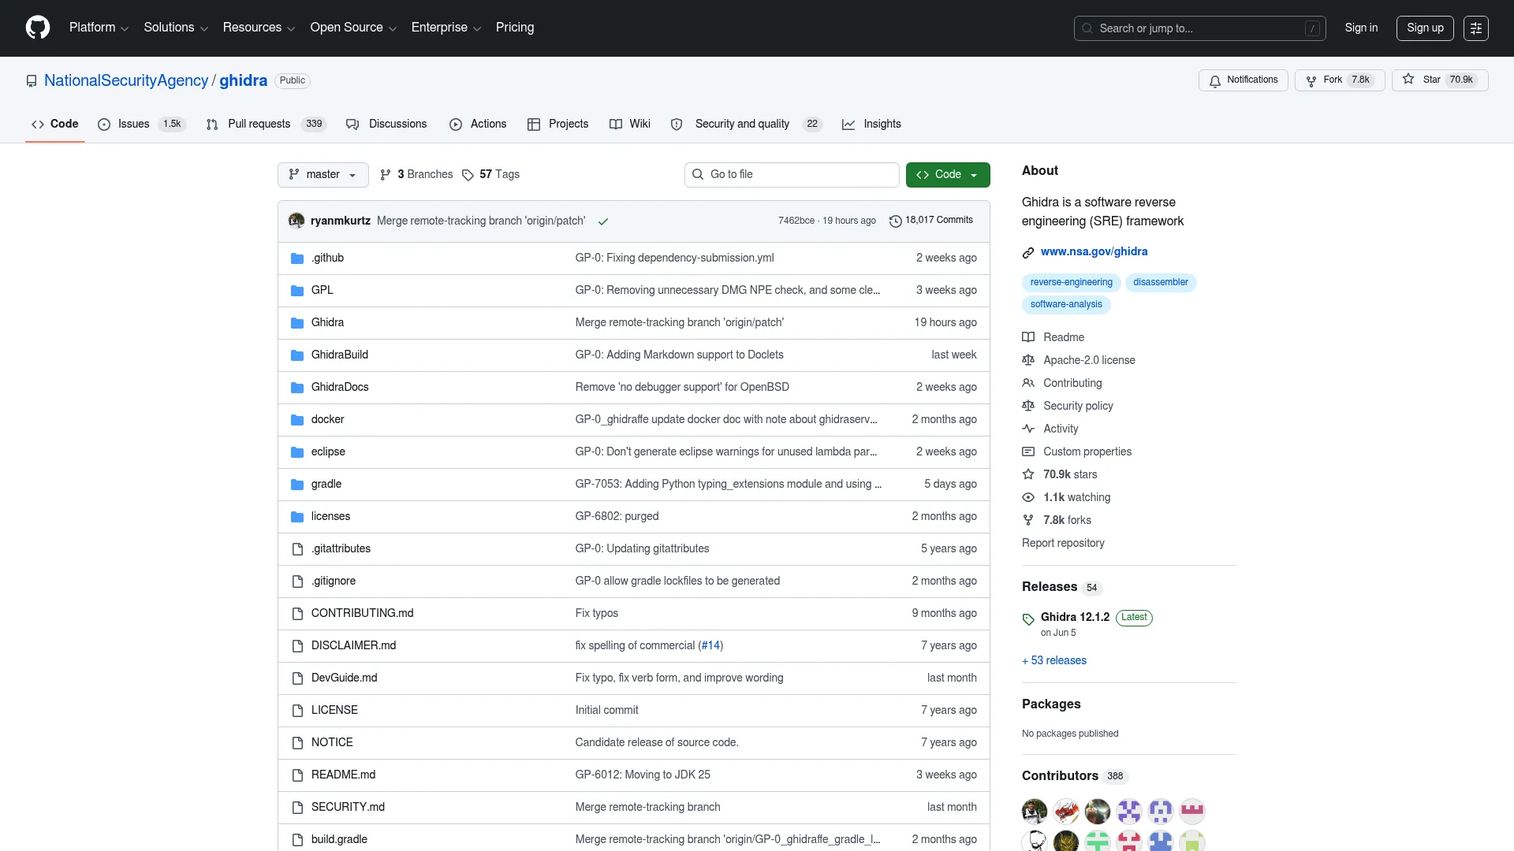1514x851 pixels.
Task: Click the Pricing link
Action: pyautogui.click(x=515, y=27)
